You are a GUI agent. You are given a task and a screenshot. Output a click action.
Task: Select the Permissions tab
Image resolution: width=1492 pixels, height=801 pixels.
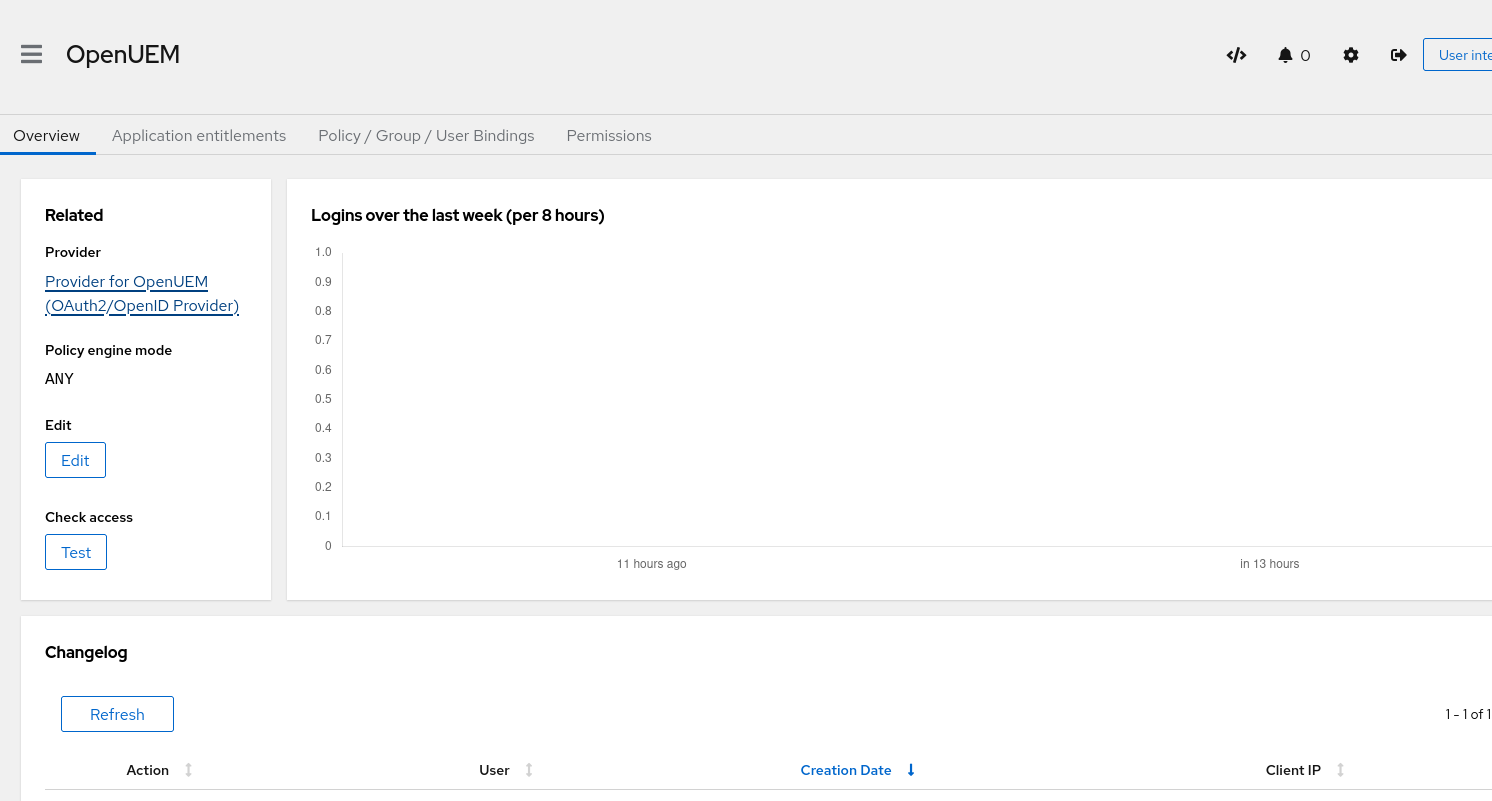click(x=608, y=136)
